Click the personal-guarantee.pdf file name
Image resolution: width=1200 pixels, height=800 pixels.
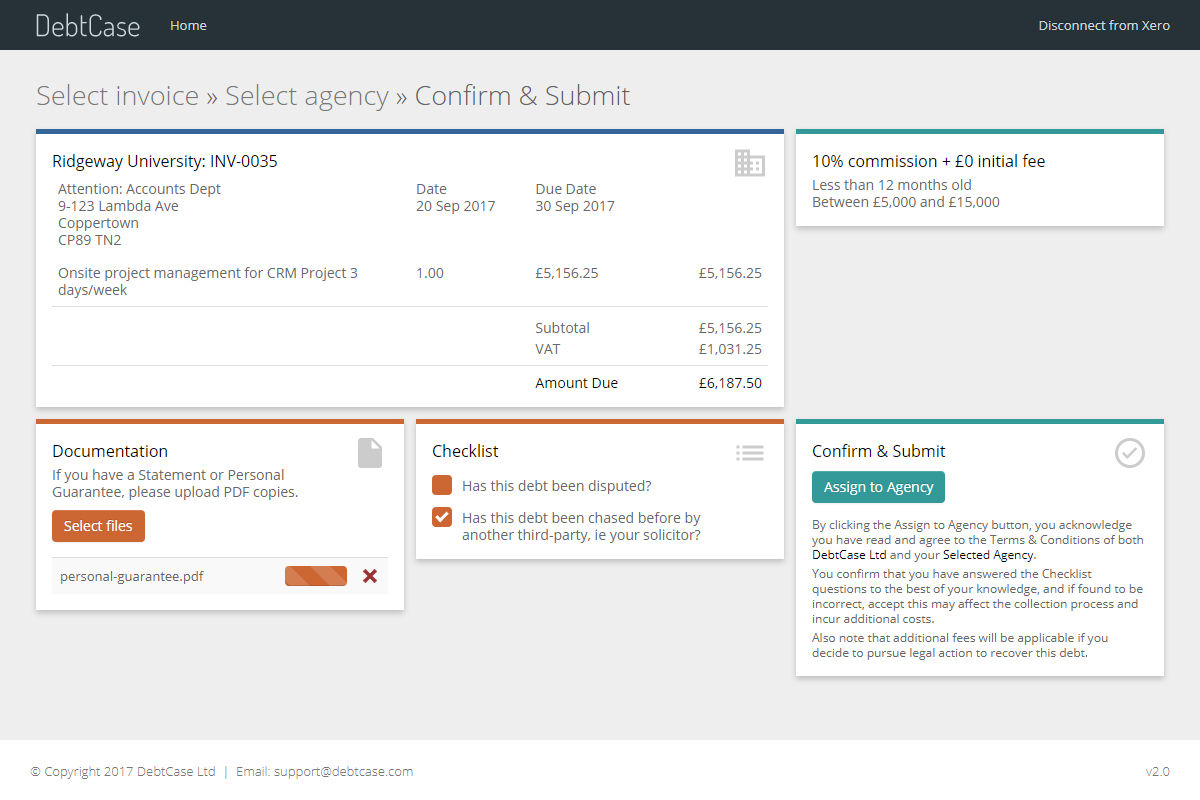point(132,576)
